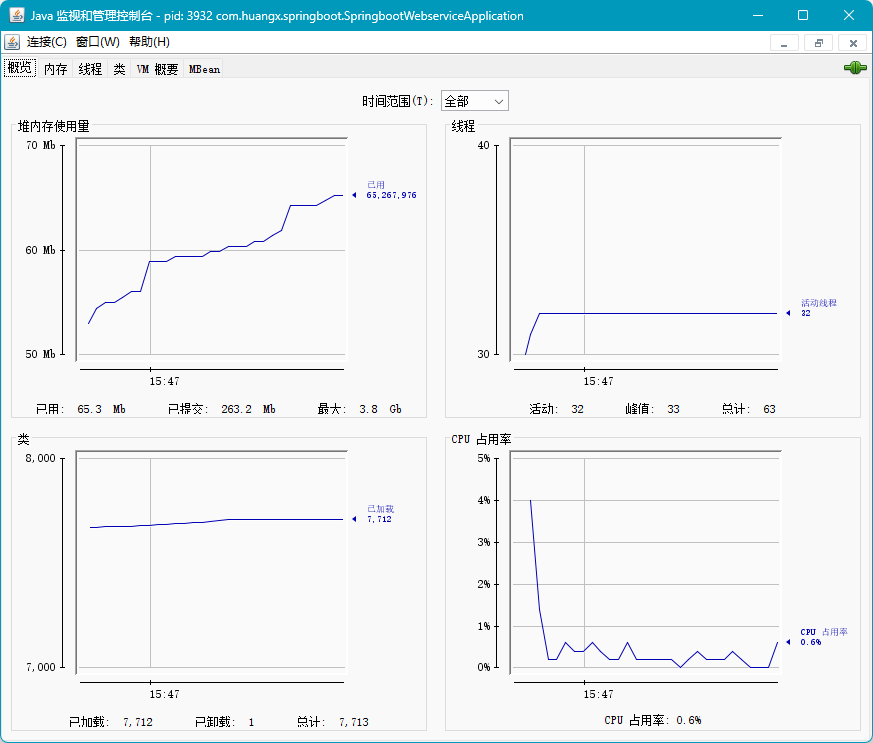This screenshot has height=743, width=873.
Task: Open the 连接(C) menu
Action: pos(47,42)
